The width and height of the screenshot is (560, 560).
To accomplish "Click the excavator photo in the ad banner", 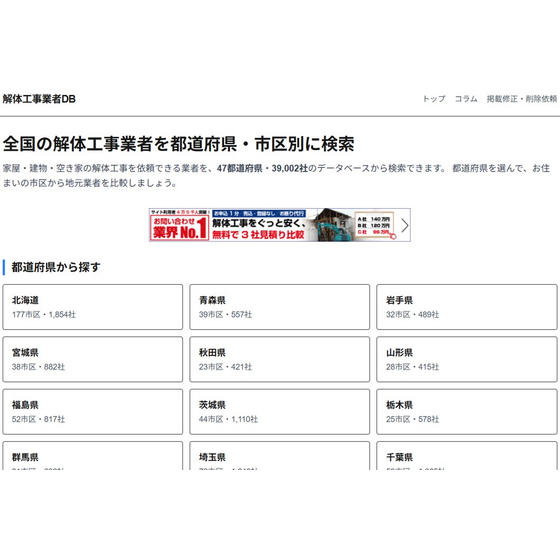I will [x=330, y=225].
